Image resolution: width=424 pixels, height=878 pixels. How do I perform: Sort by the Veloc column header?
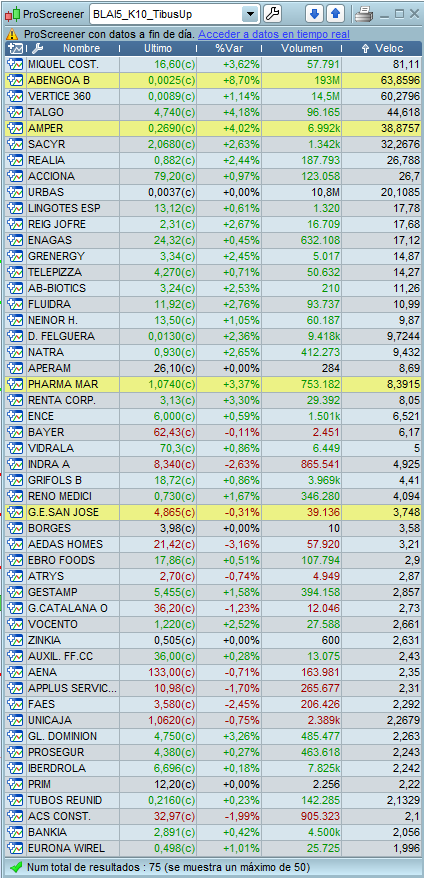coord(381,49)
